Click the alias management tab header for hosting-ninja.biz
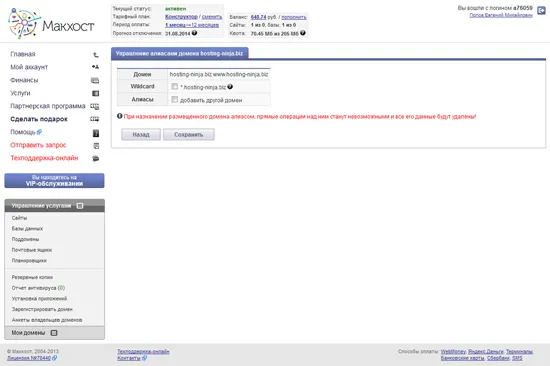The image size is (550, 366). pos(180,53)
